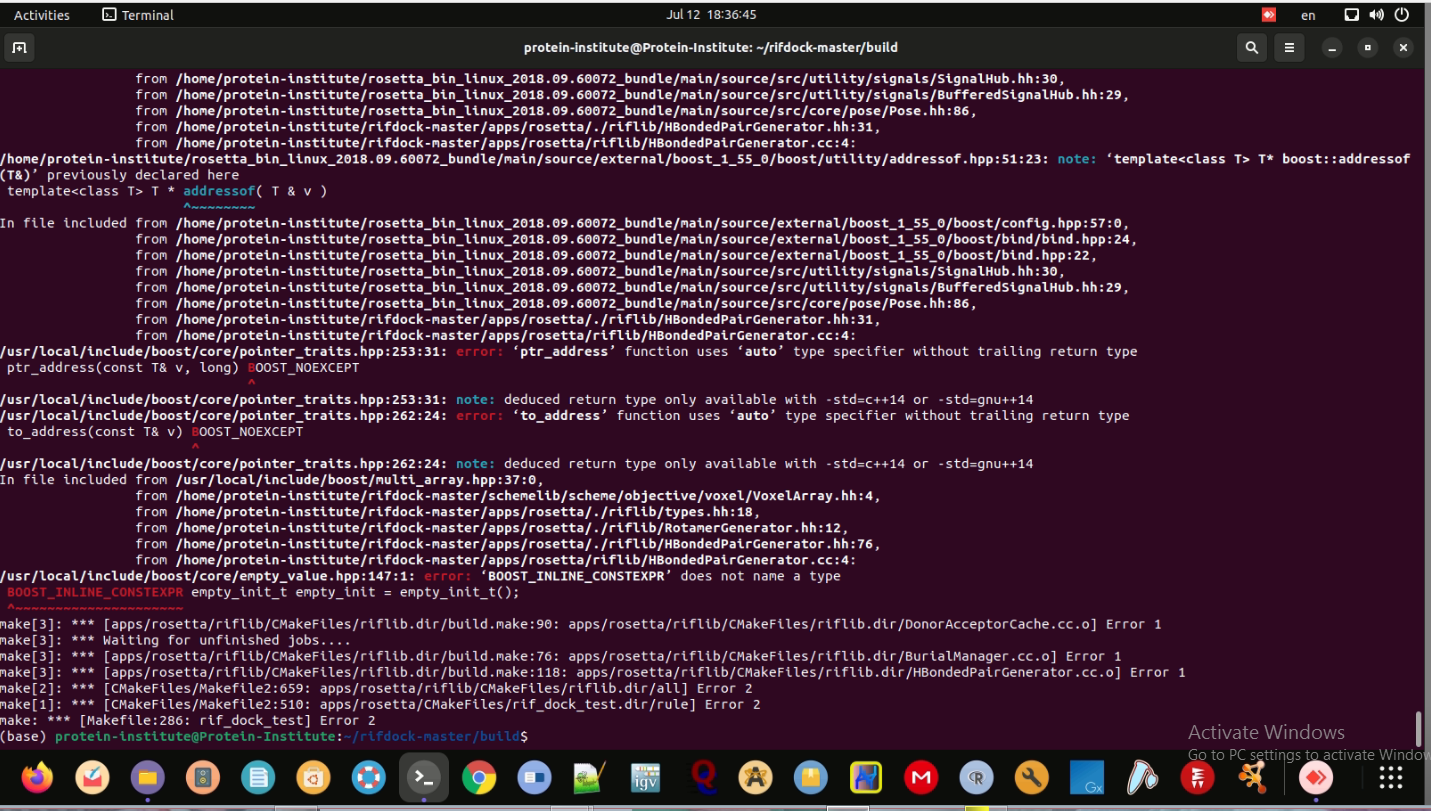This screenshot has height=811, width=1431.
Task: Open the Files app from the dock
Action: click(148, 777)
